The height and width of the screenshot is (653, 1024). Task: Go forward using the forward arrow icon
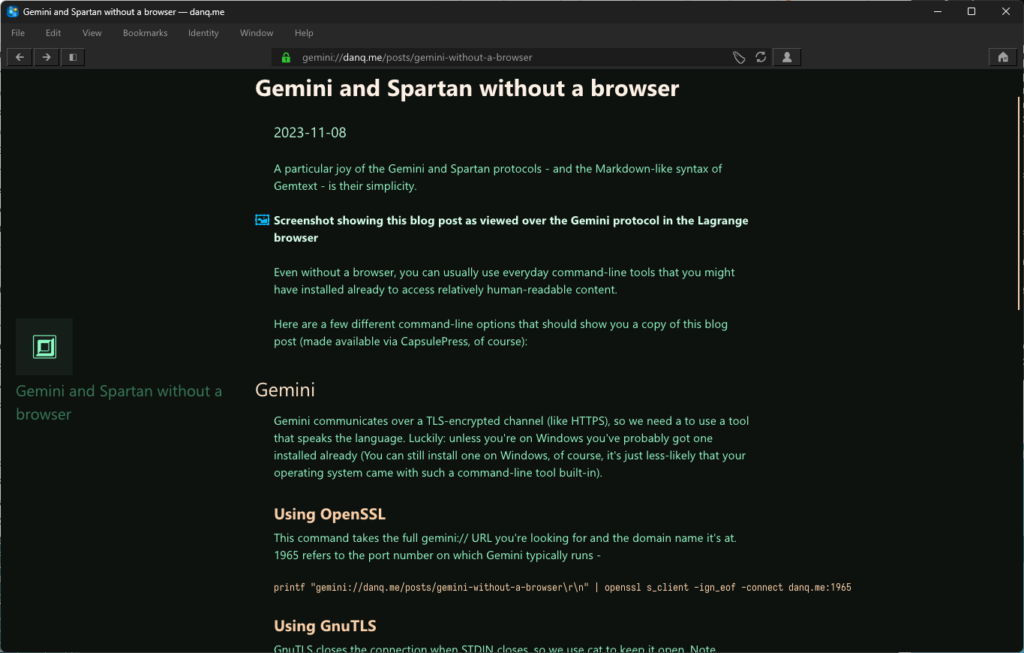45,57
